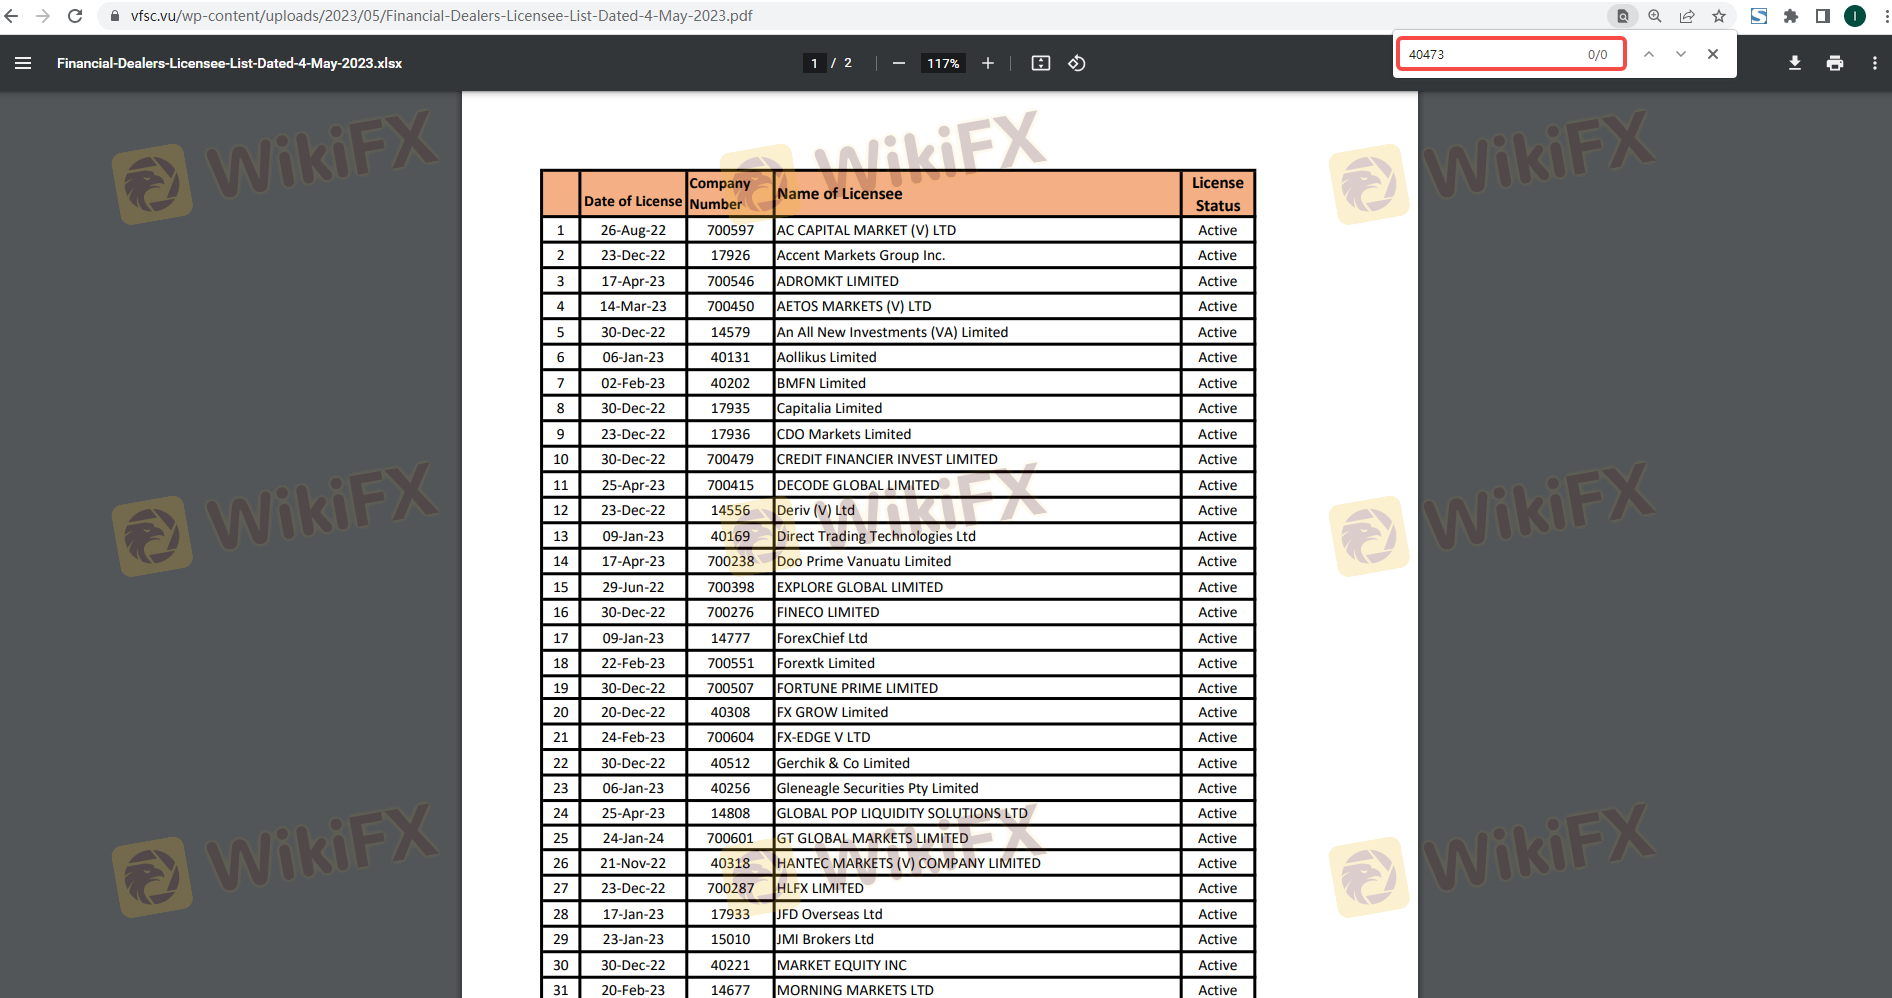
Task: Click 'Capitalia Limited' licensee name
Action: pyautogui.click(x=829, y=408)
